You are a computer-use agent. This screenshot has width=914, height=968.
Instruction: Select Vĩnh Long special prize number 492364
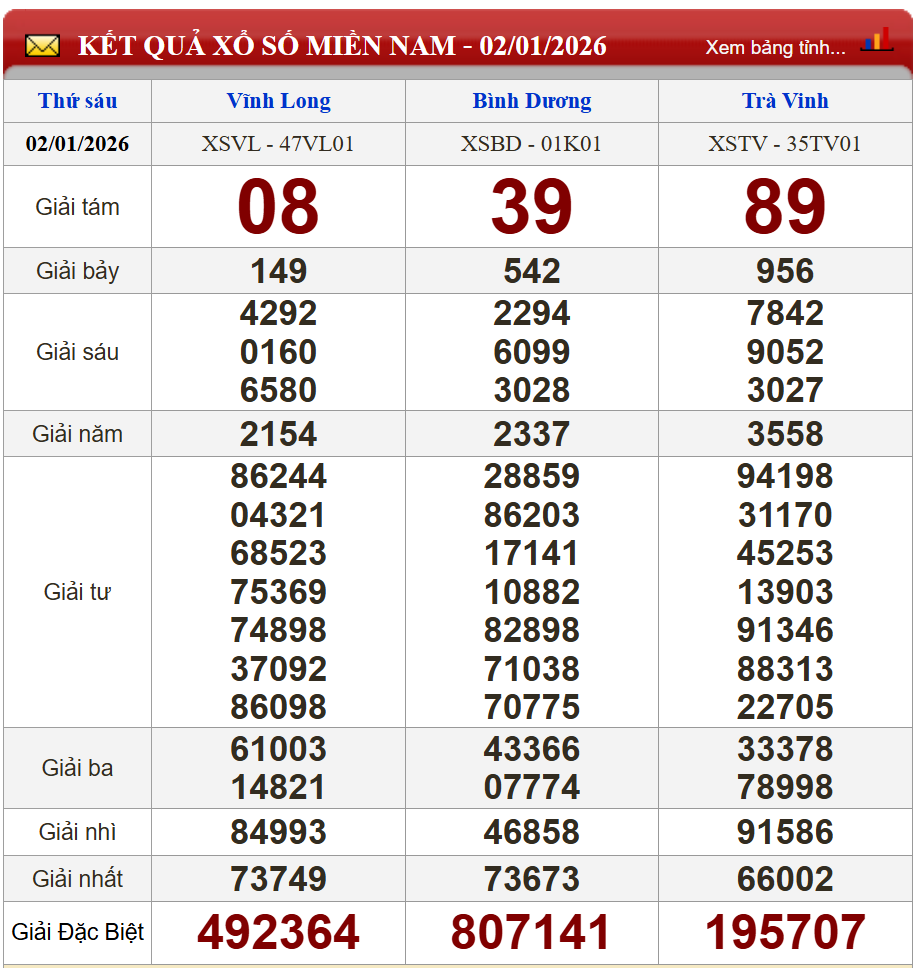(x=278, y=932)
